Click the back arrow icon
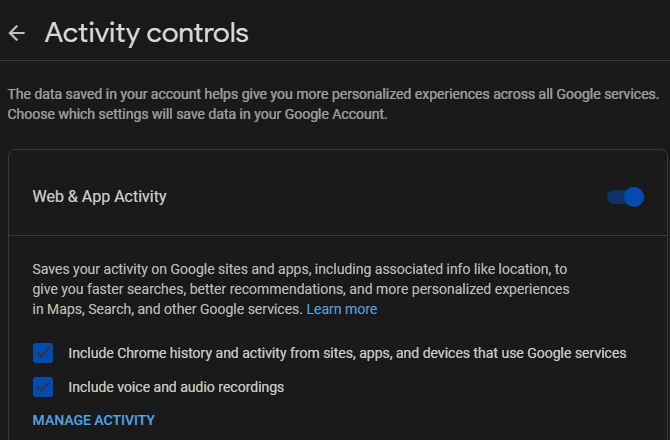Viewport: 670px width, 440px height. click(x=16, y=33)
